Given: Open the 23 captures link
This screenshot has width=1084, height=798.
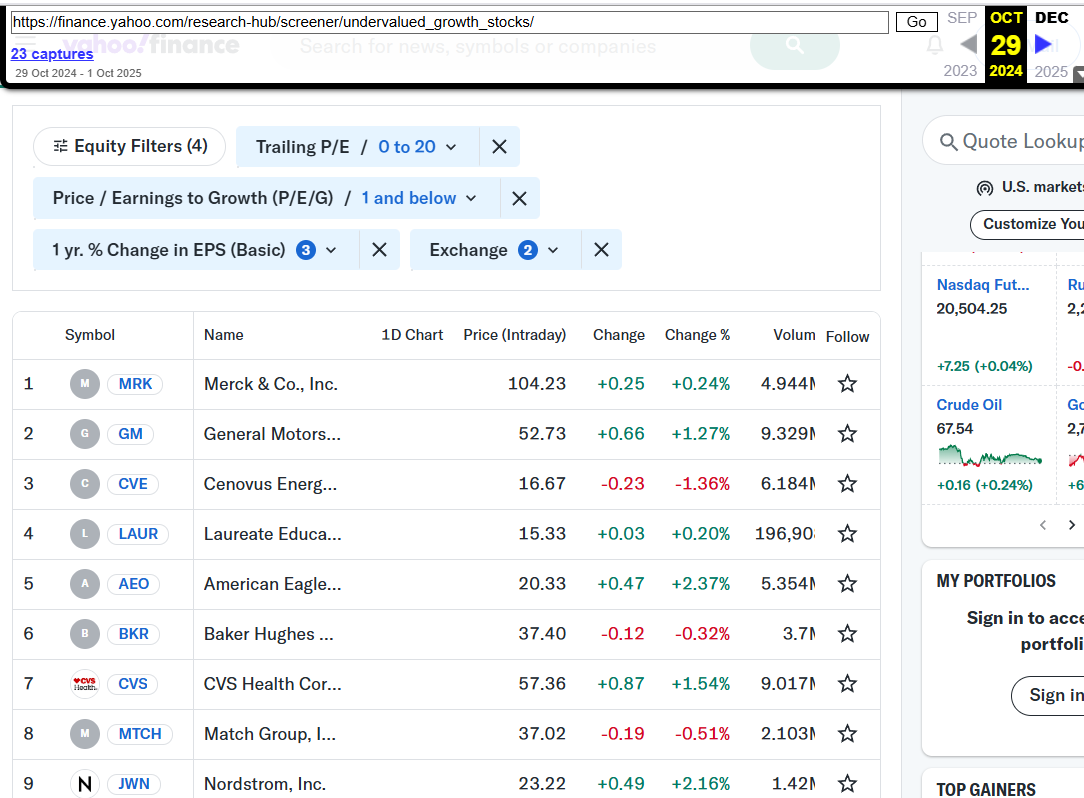Looking at the screenshot, I should point(52,53).
